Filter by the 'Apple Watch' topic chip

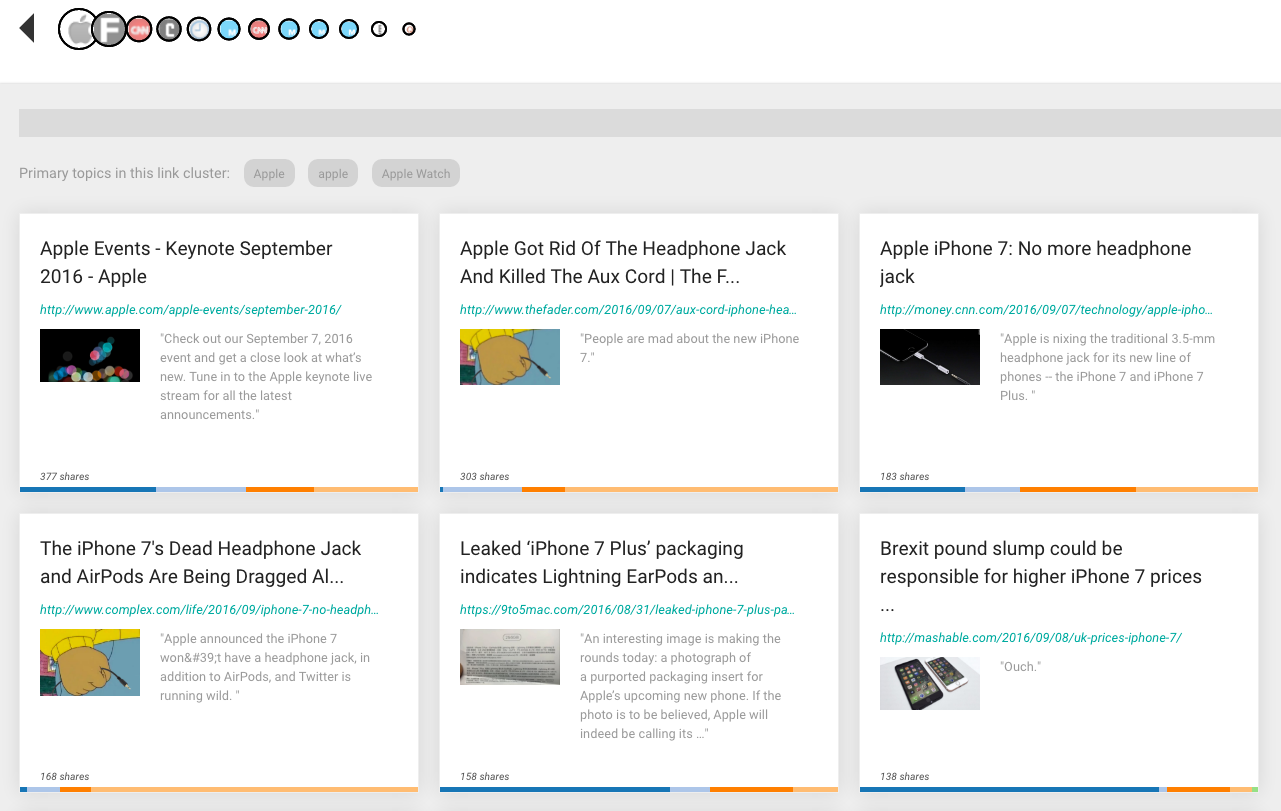click(x=416, y=173)
